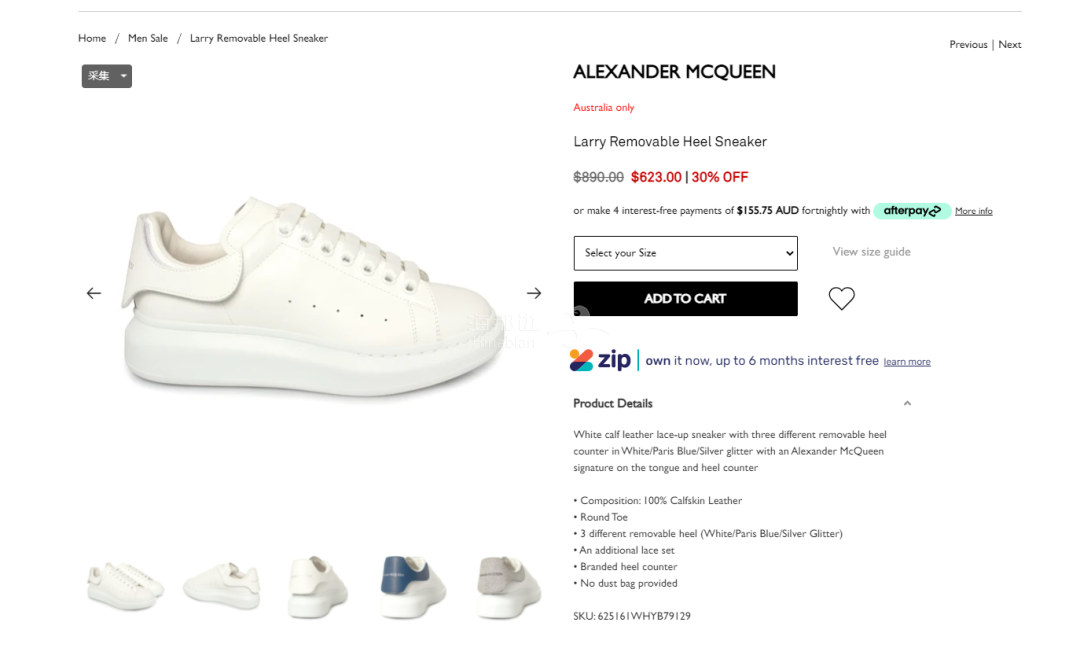Show next product image with right arrow

pyautogui.click(x=534, y=293)
